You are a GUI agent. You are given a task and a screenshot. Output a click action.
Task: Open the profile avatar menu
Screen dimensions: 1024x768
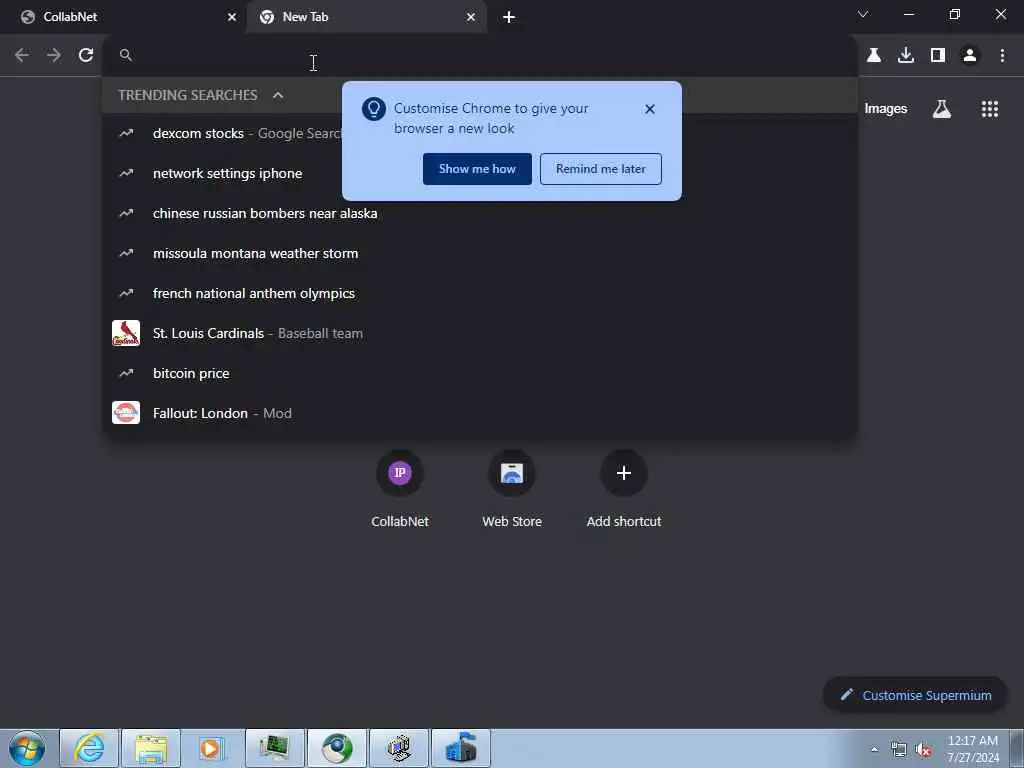[970, 56]
